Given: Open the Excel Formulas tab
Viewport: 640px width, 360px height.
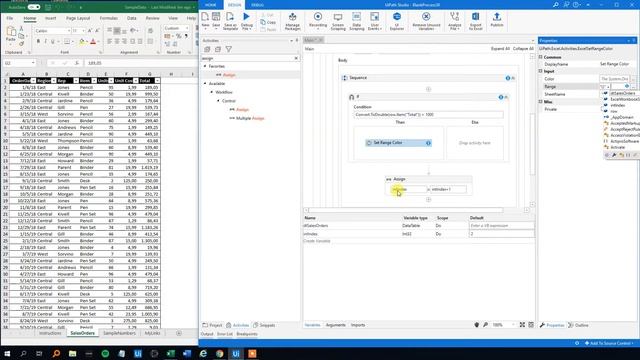Looking at the screenshot, I should 109,18.
